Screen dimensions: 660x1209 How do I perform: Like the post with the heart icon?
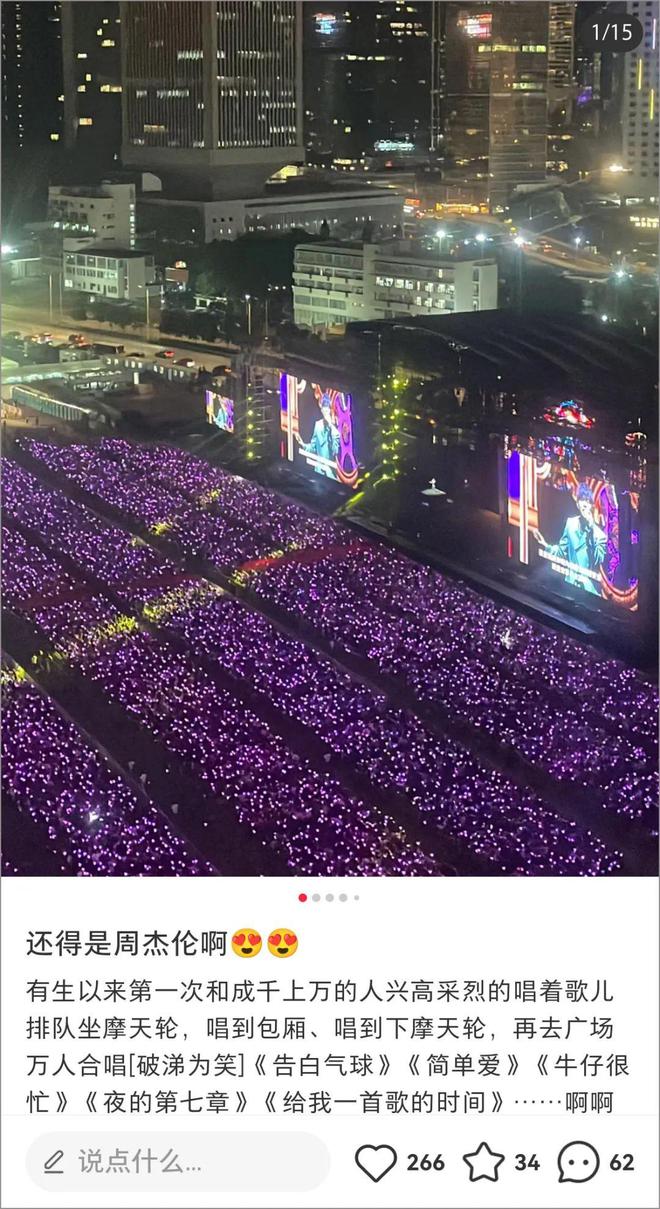376,1162
